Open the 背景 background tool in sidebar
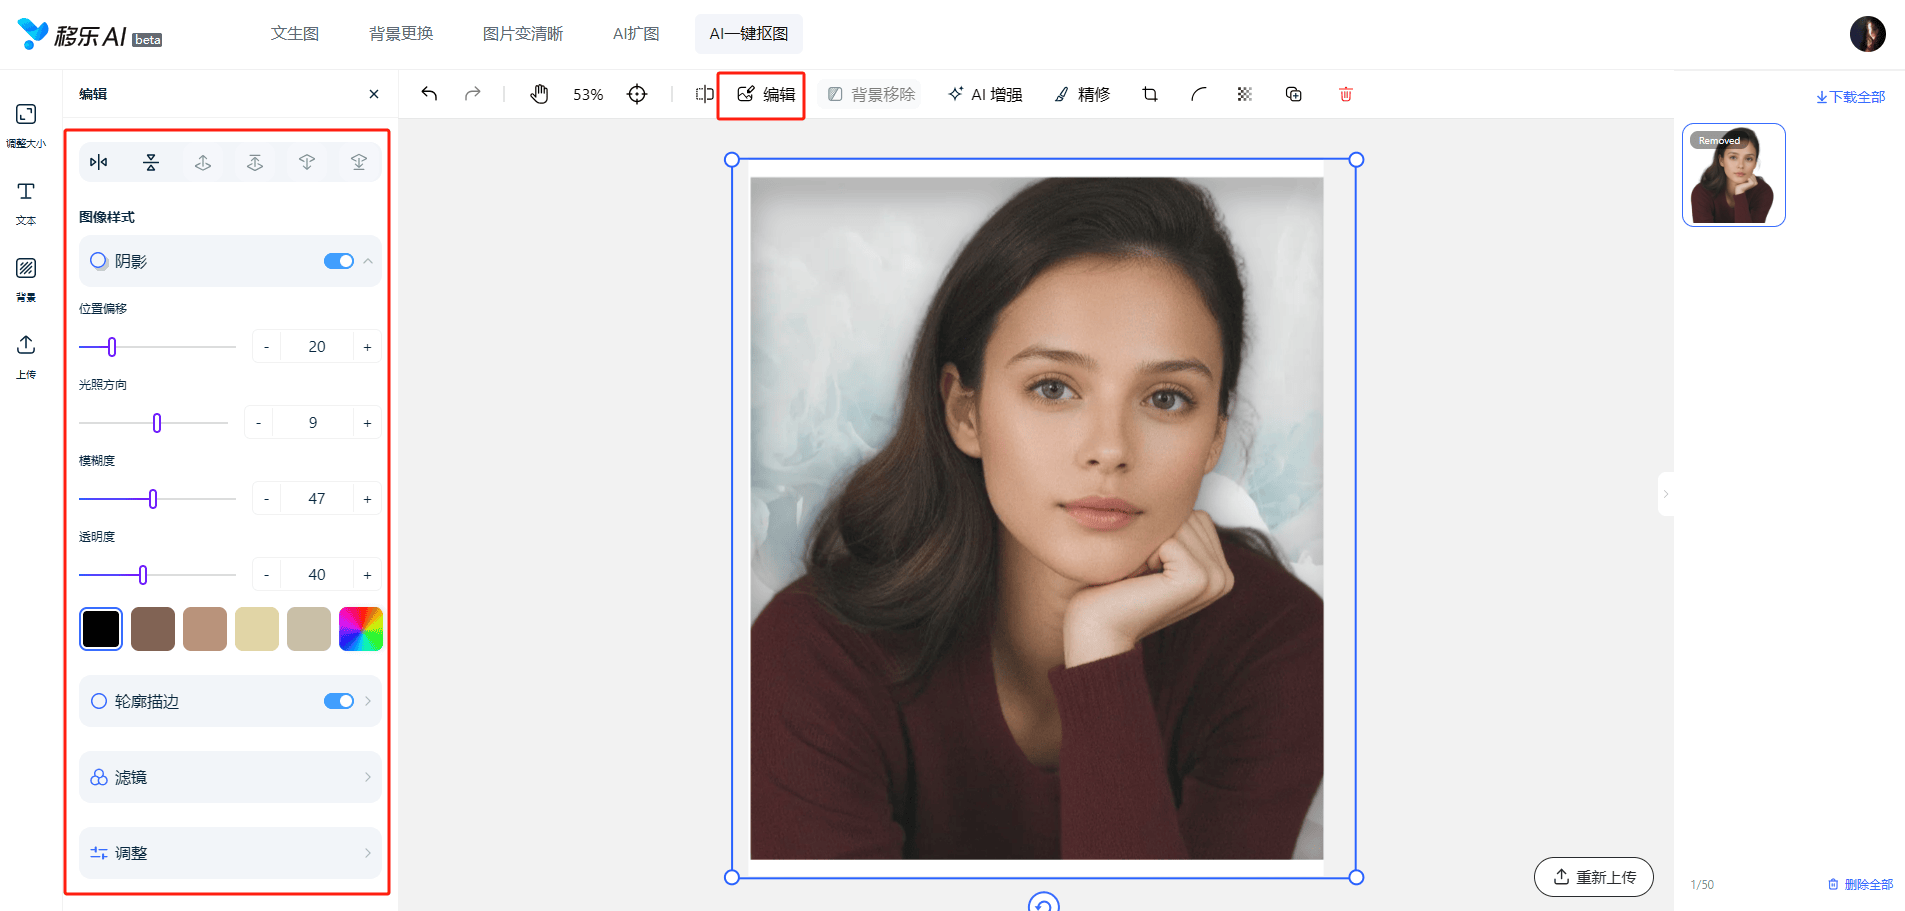1905x911 pixels. point(26,280)
